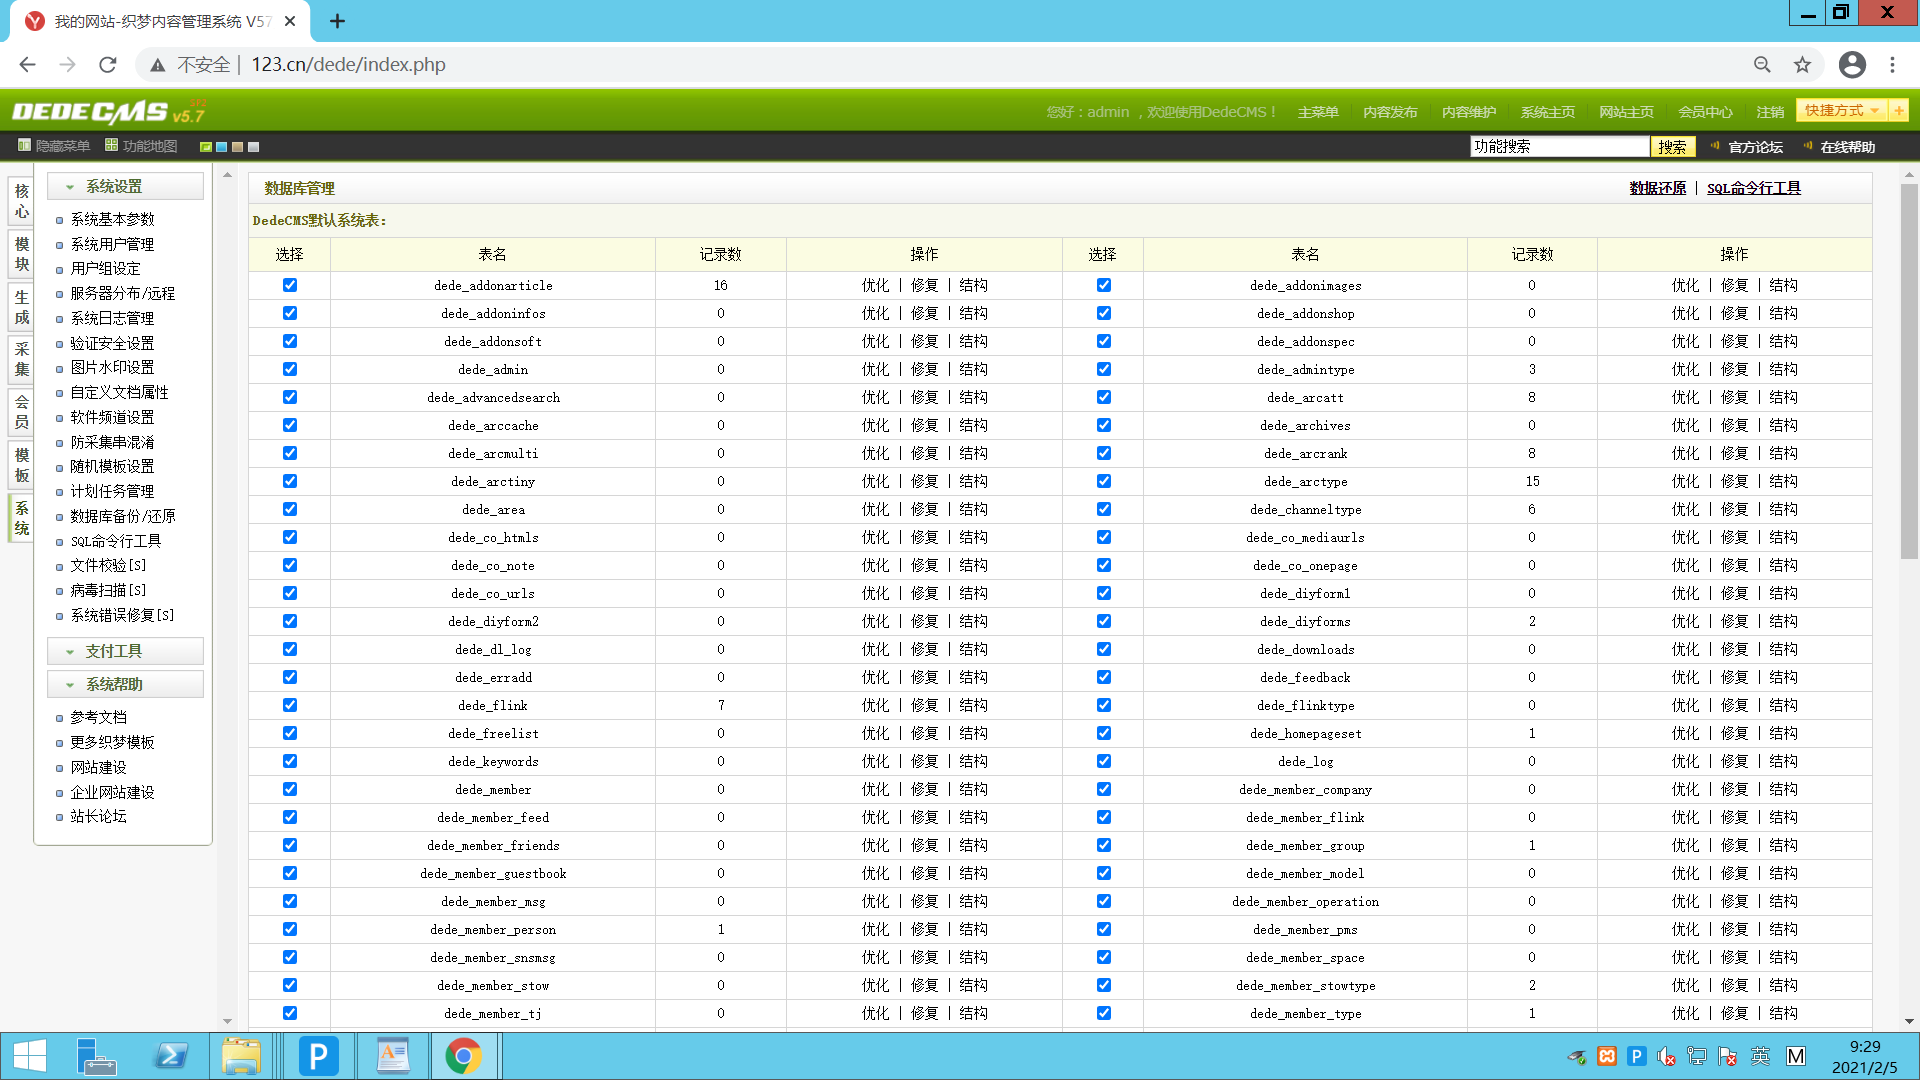
Task: Bookmark this page with the star icon
Action: [1802, 65]
